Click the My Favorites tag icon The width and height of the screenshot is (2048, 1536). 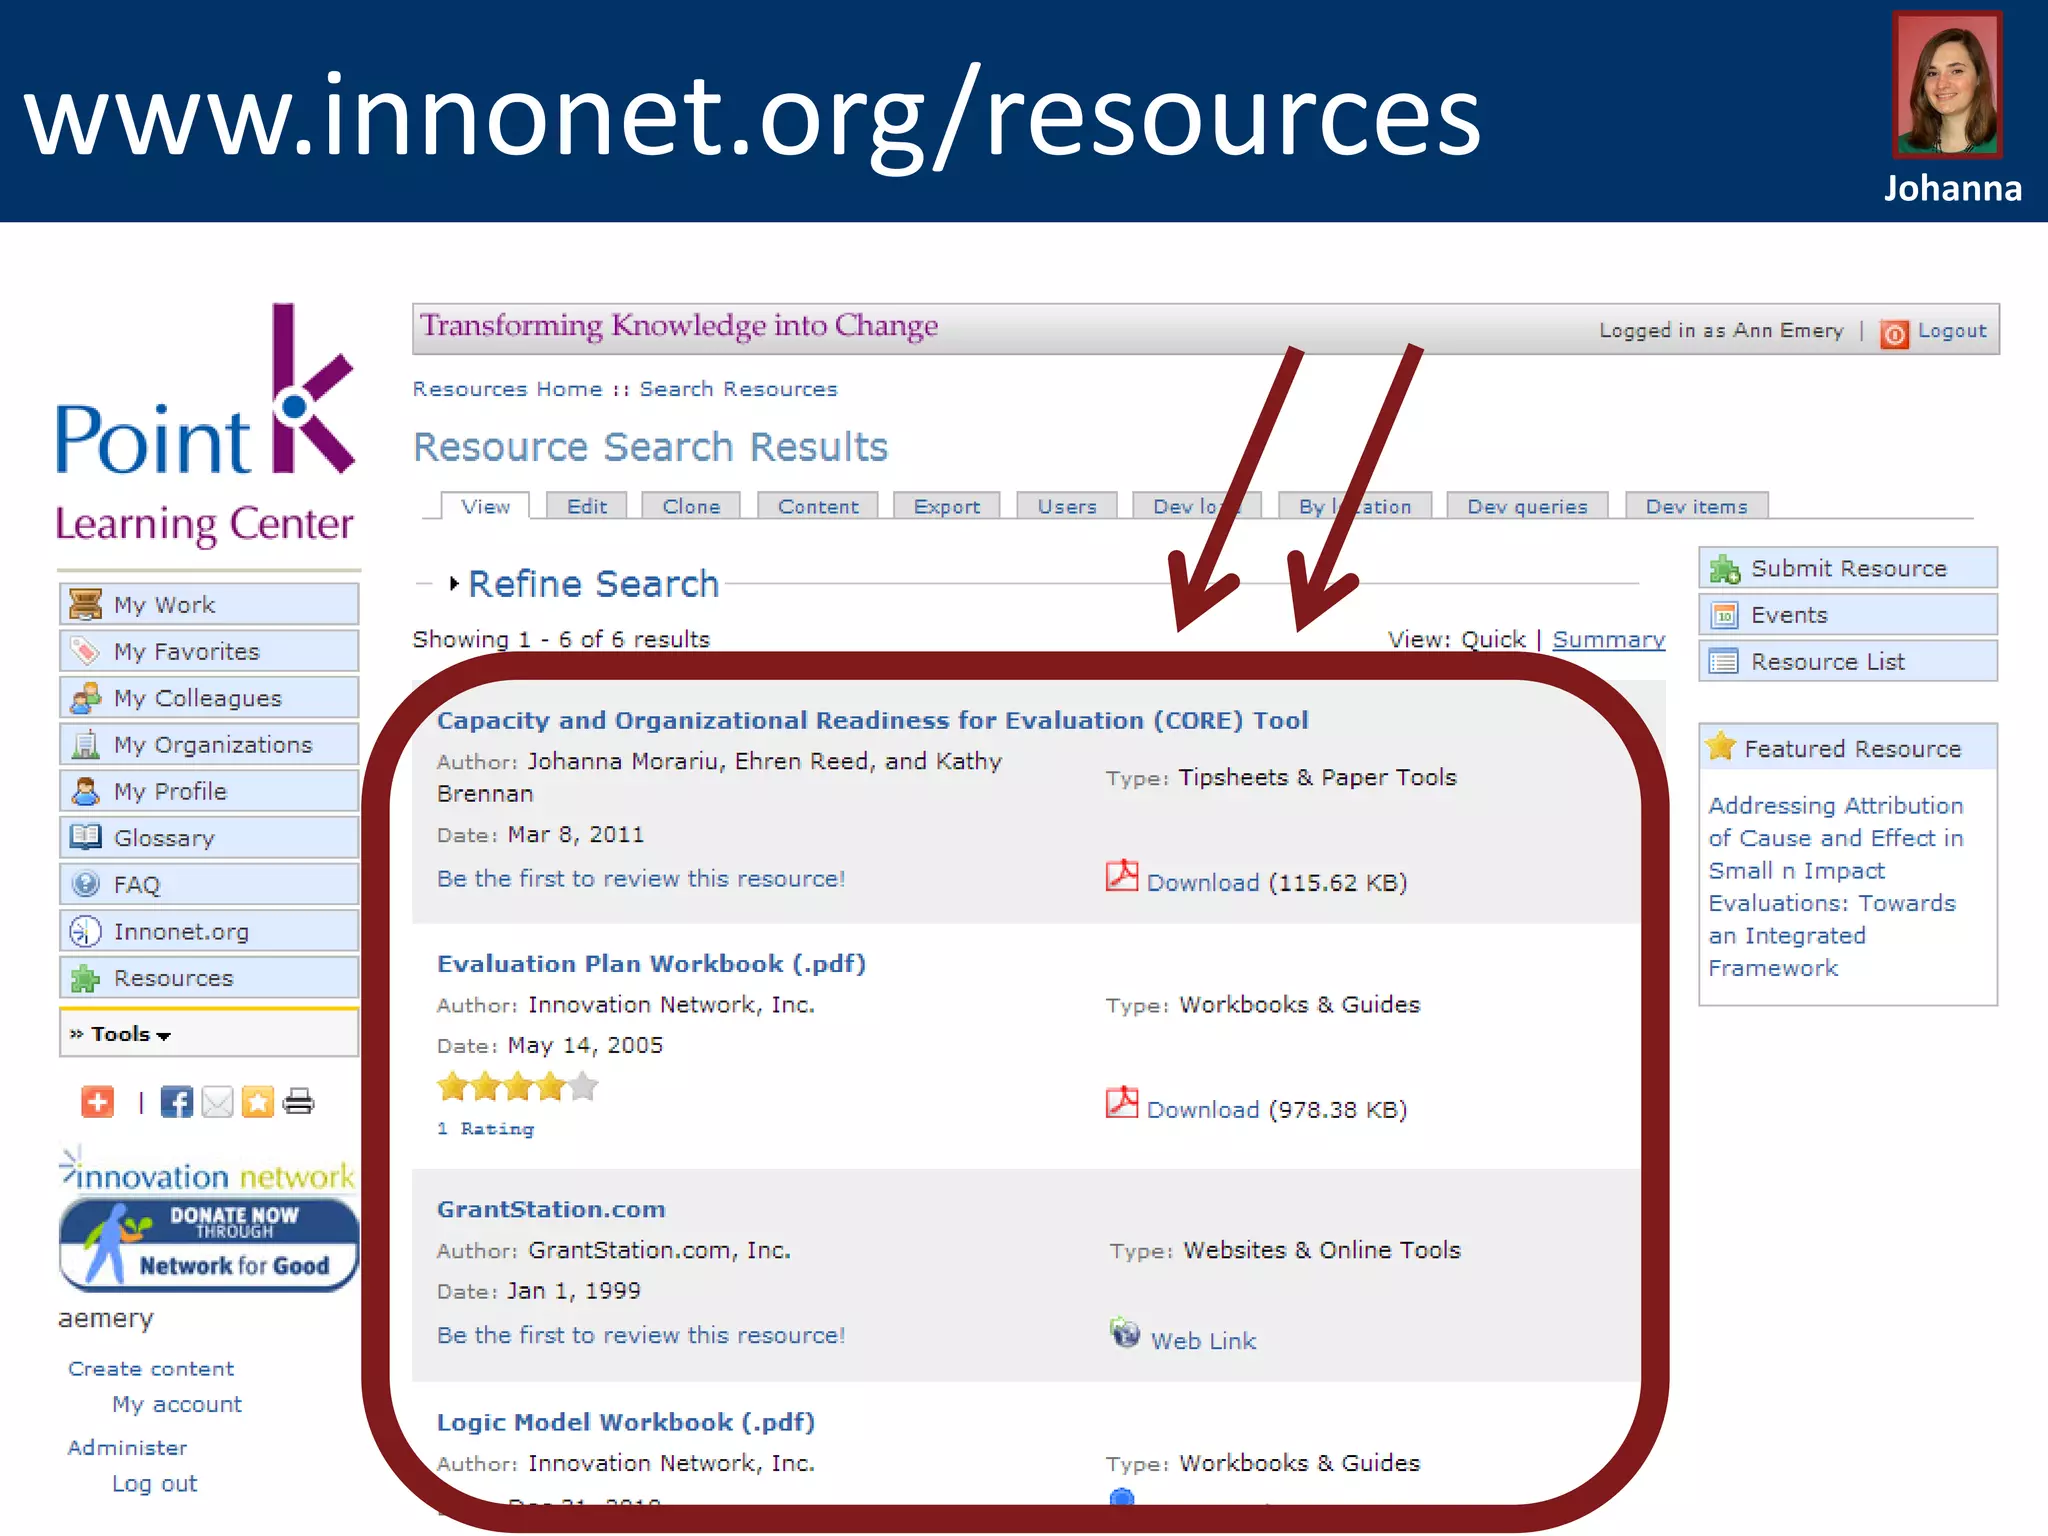85,651
